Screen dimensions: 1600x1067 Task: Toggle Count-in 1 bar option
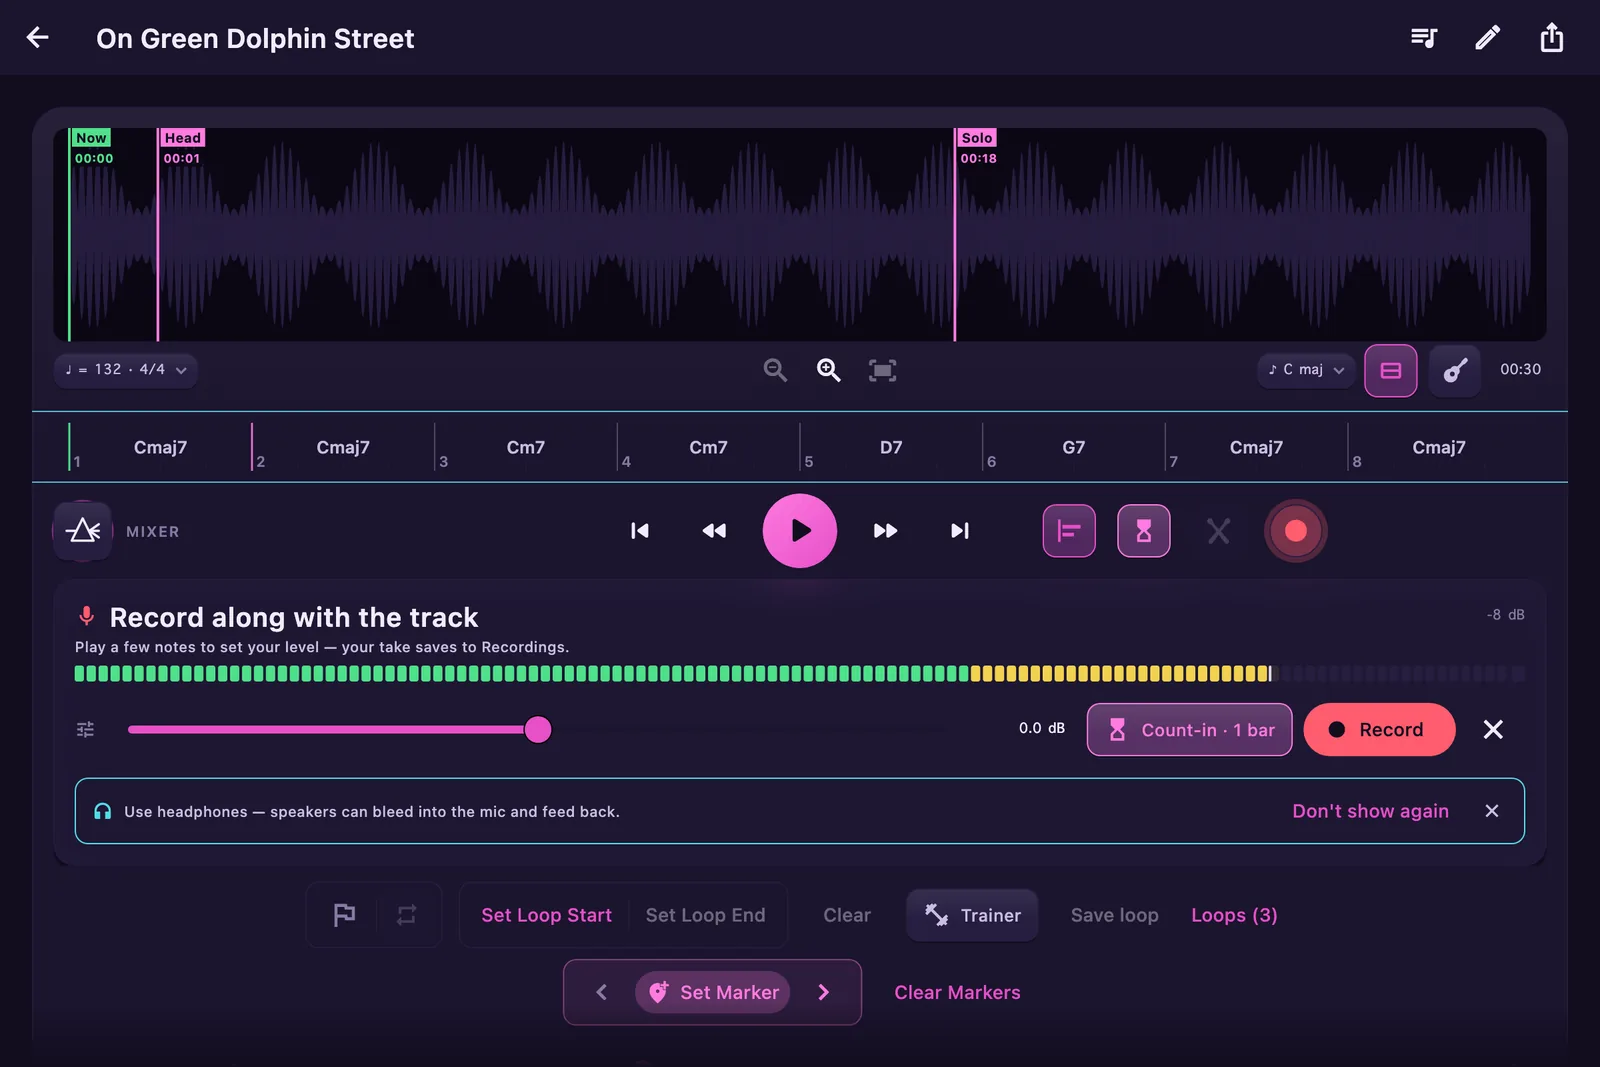(1190, 730)
